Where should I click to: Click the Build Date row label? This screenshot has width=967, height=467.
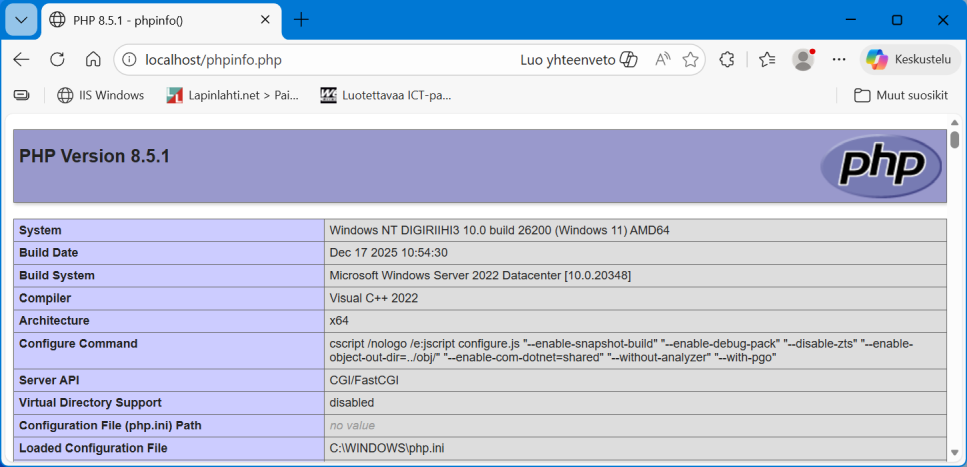[x=49, y=252]
